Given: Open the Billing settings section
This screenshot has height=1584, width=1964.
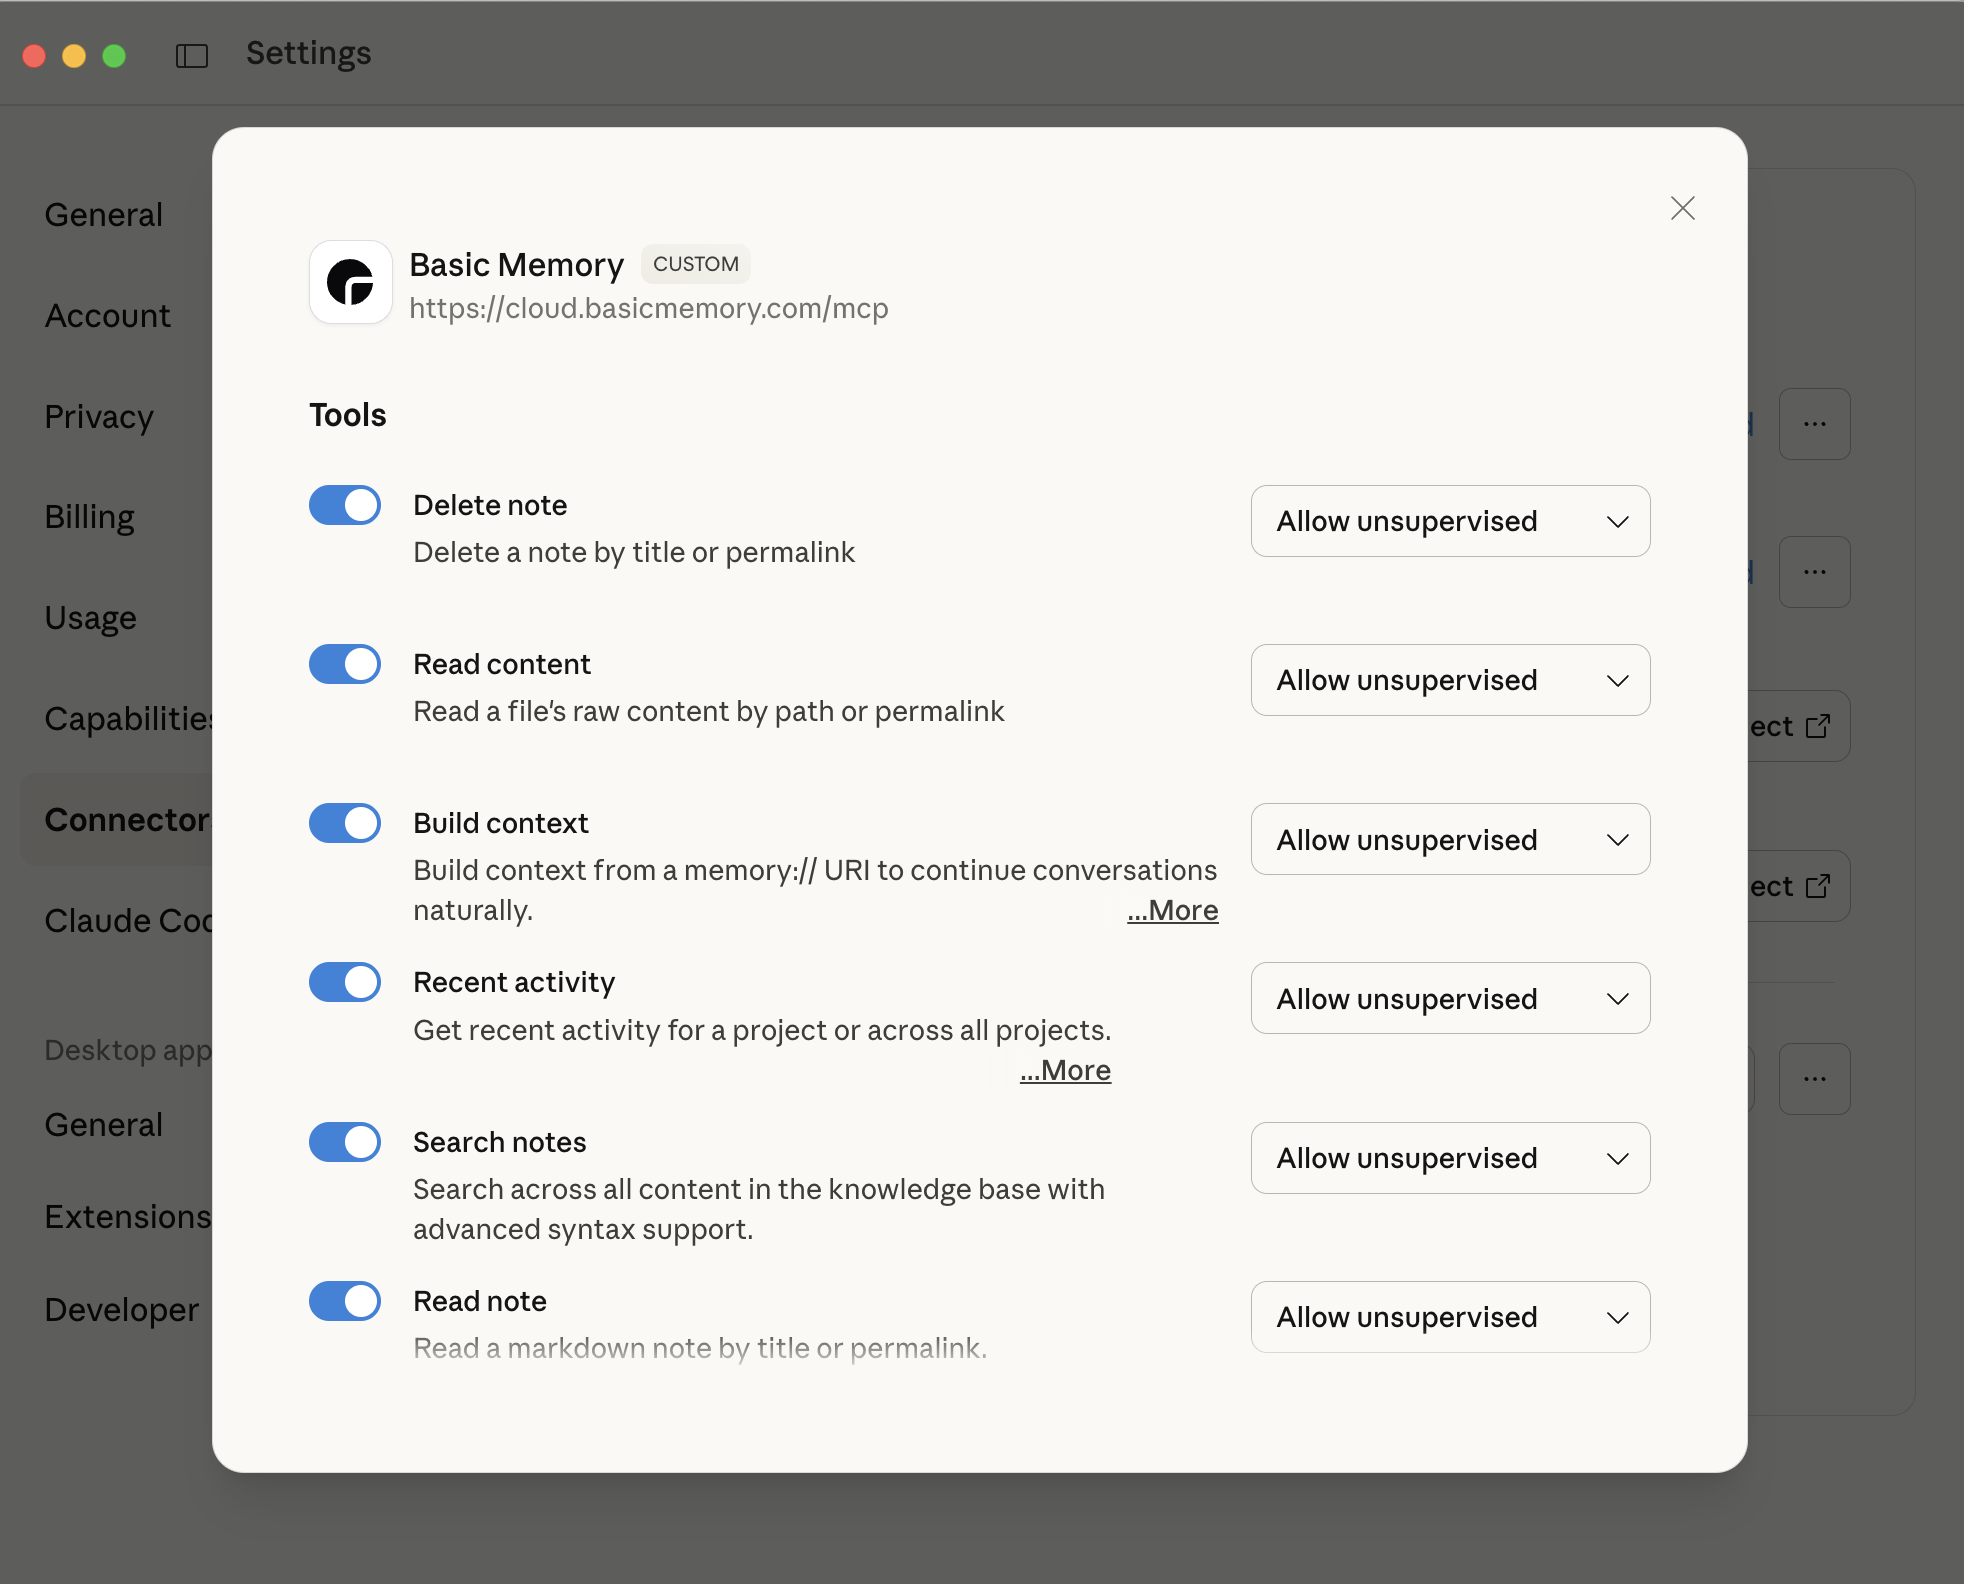Looking at the screenshot, I should coord(89,516).
